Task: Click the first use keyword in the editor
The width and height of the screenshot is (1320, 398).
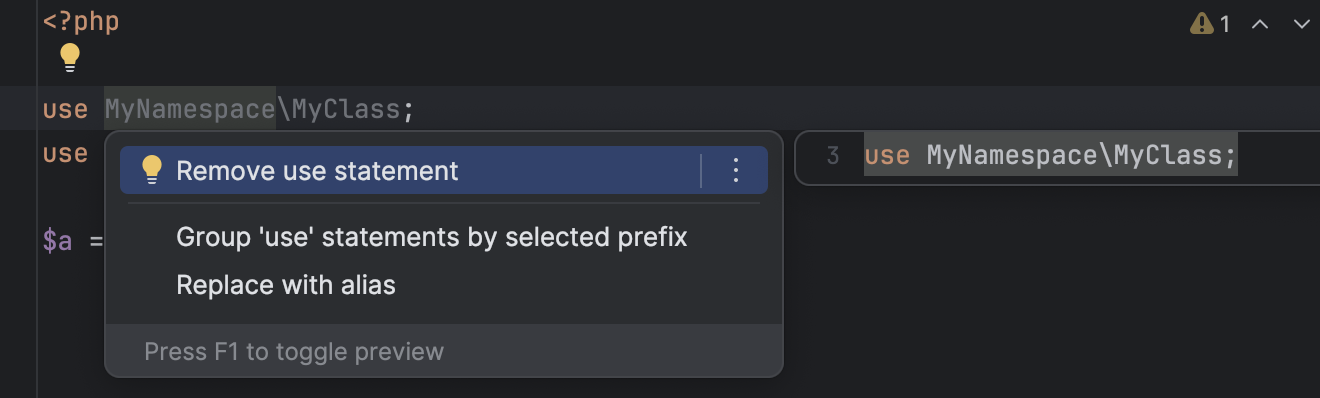Action: coord(65,109)
